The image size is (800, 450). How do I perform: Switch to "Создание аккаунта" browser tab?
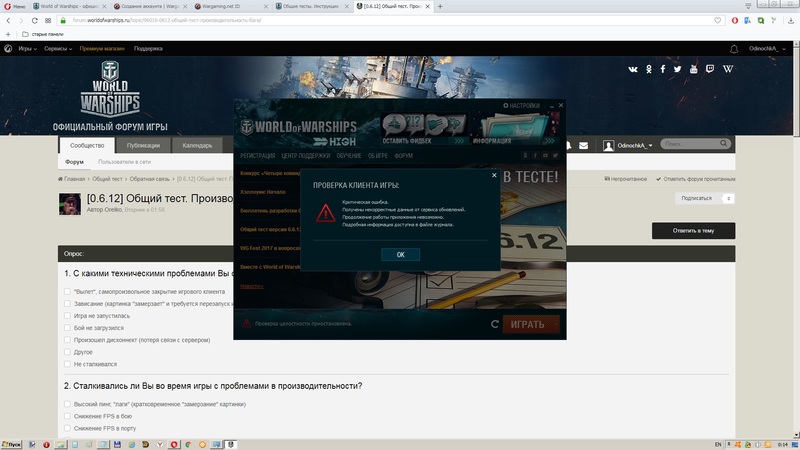point(149,7)
